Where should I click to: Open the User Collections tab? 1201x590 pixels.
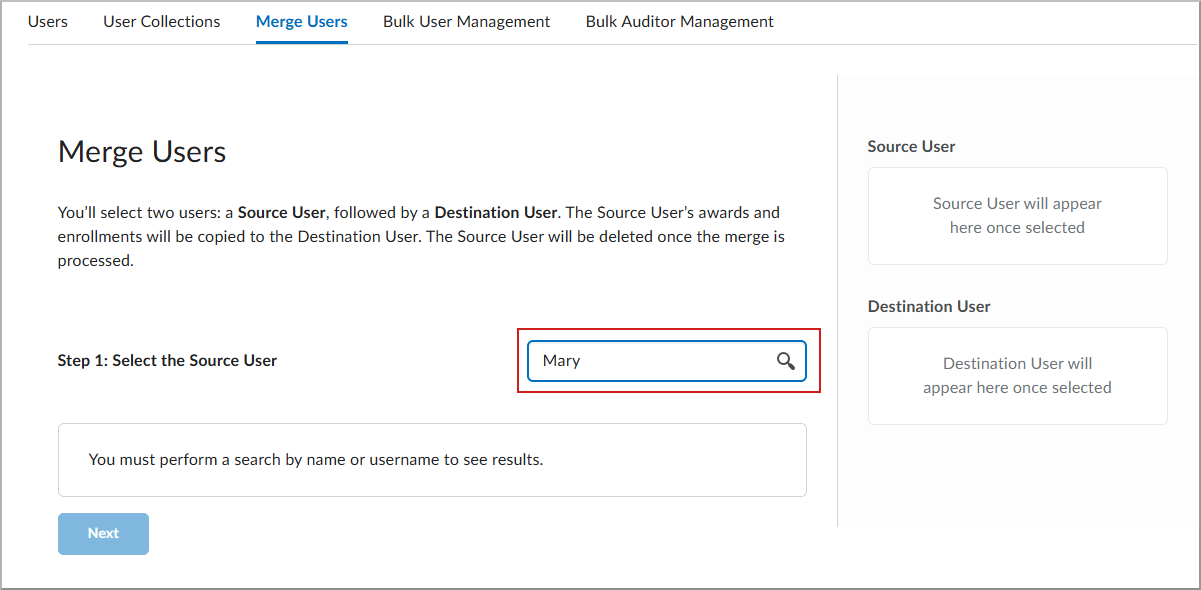pyautogui.click(x=161, y=21)
